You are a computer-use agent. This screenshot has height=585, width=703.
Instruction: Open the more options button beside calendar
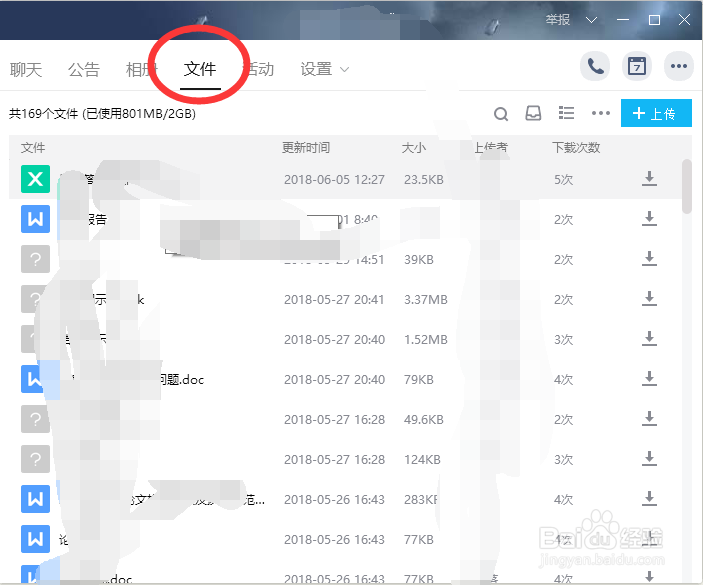679,67
